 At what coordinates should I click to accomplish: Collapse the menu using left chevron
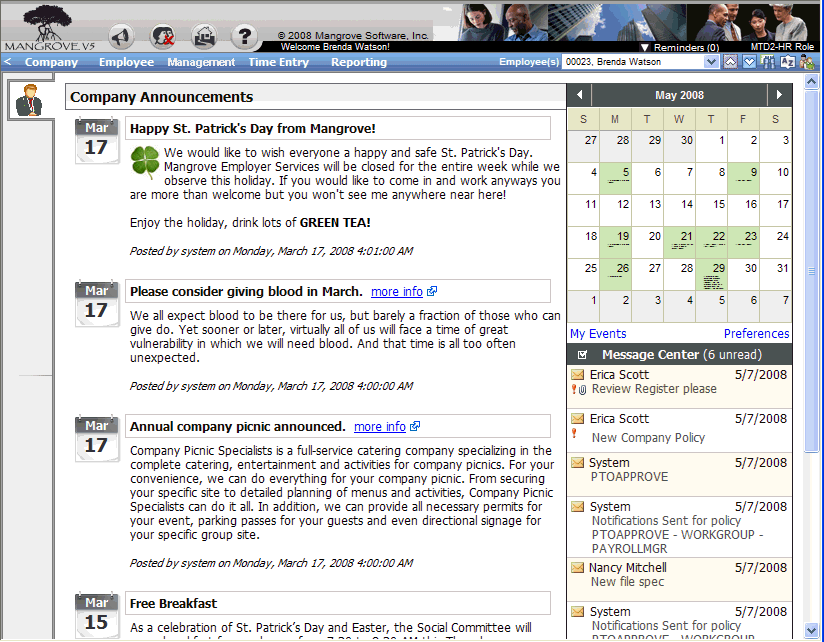click(x=8, y=62)
